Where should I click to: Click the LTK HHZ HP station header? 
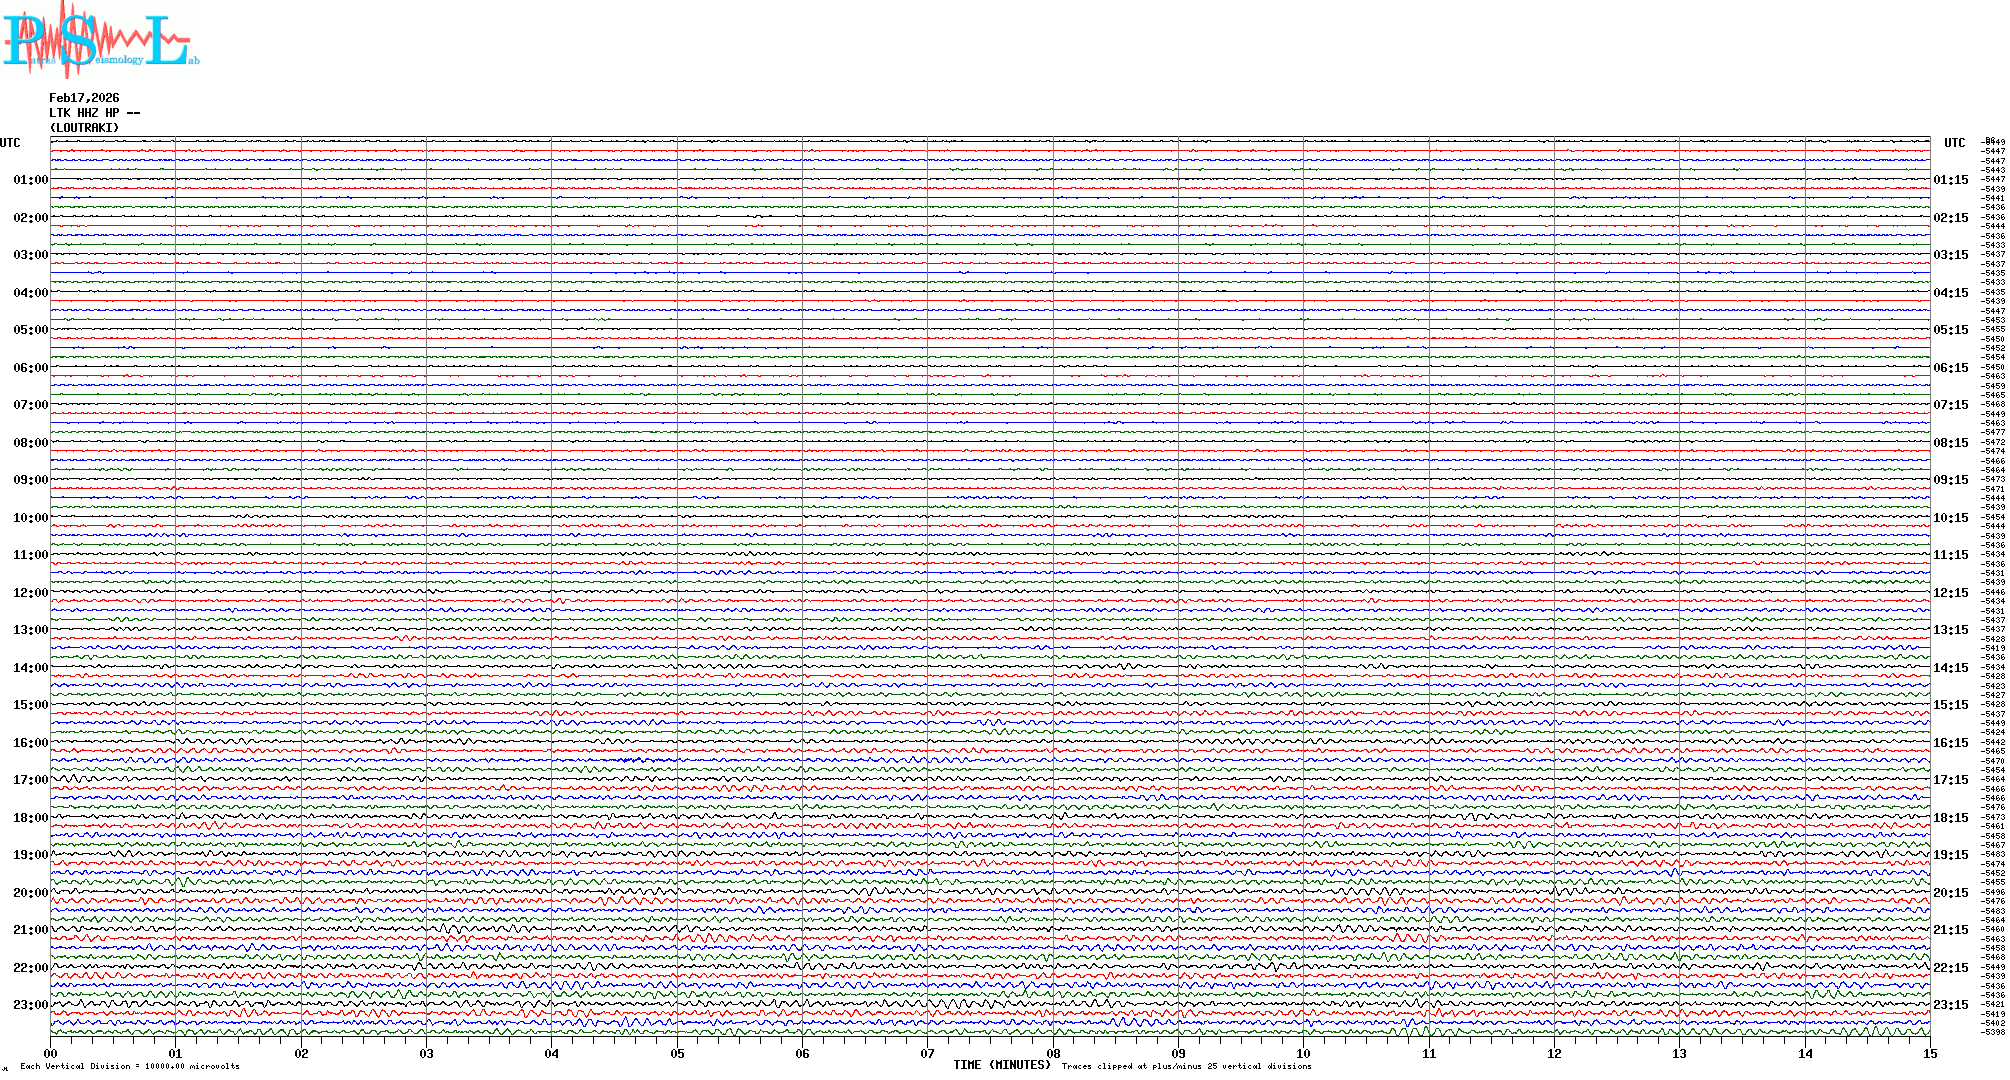click(x=94, y=113)
